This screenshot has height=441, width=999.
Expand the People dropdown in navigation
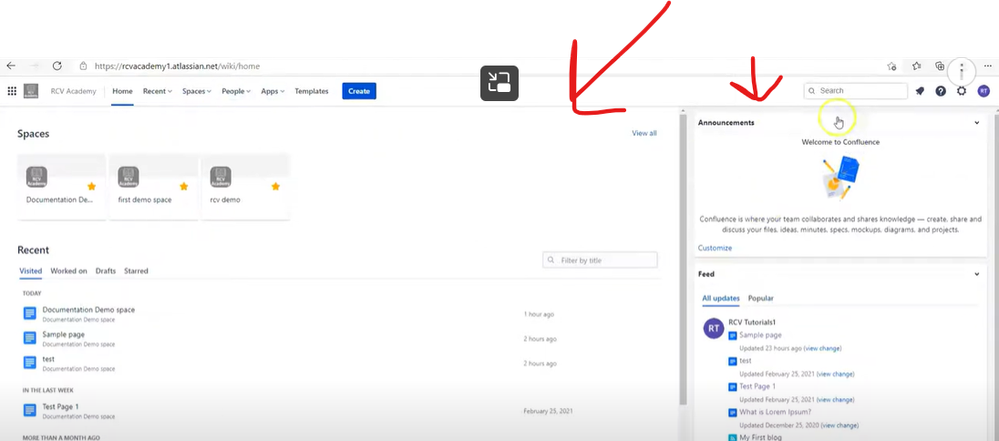[x=236, y=91]
